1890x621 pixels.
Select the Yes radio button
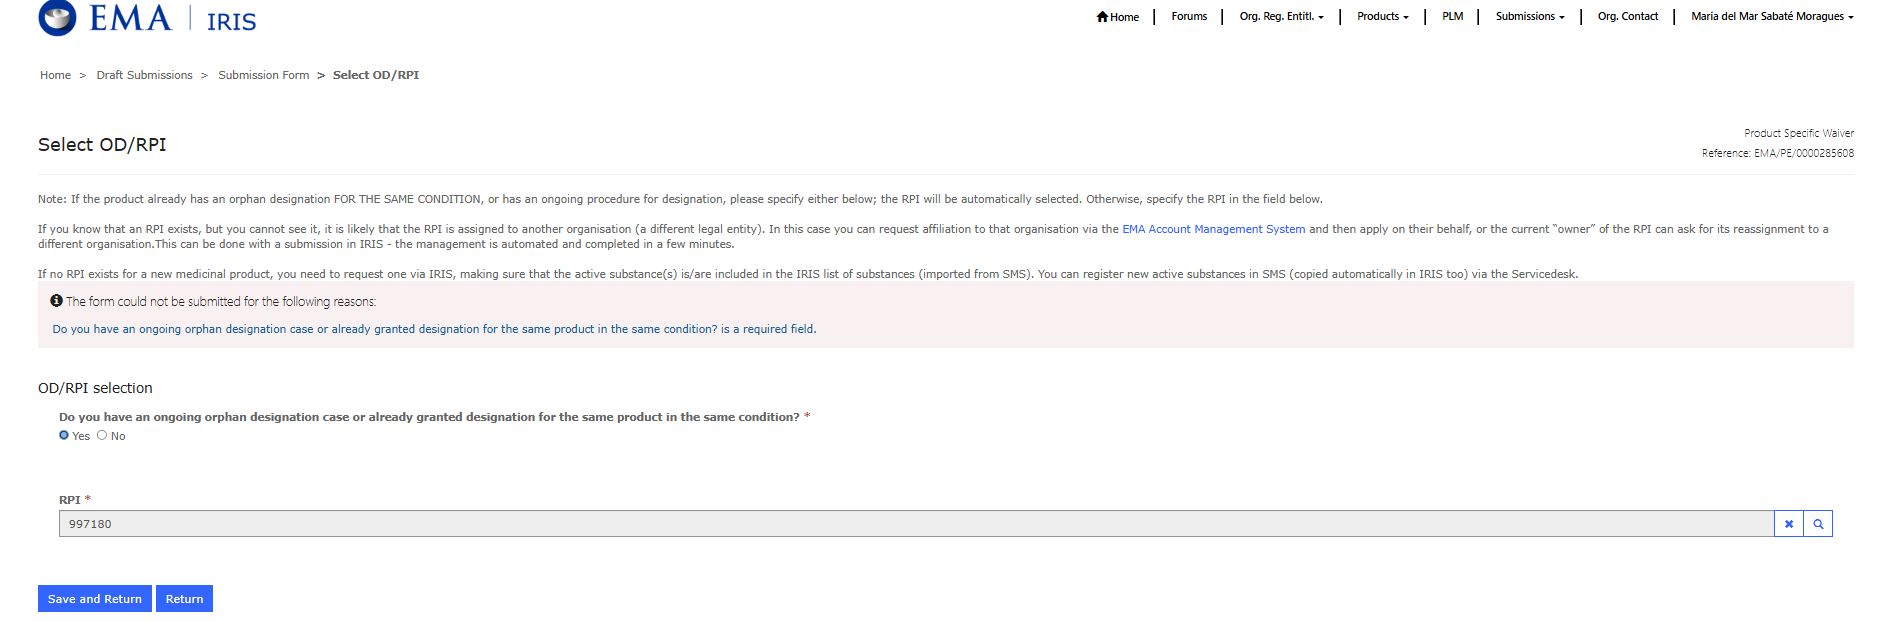click(x=64, y=436)
